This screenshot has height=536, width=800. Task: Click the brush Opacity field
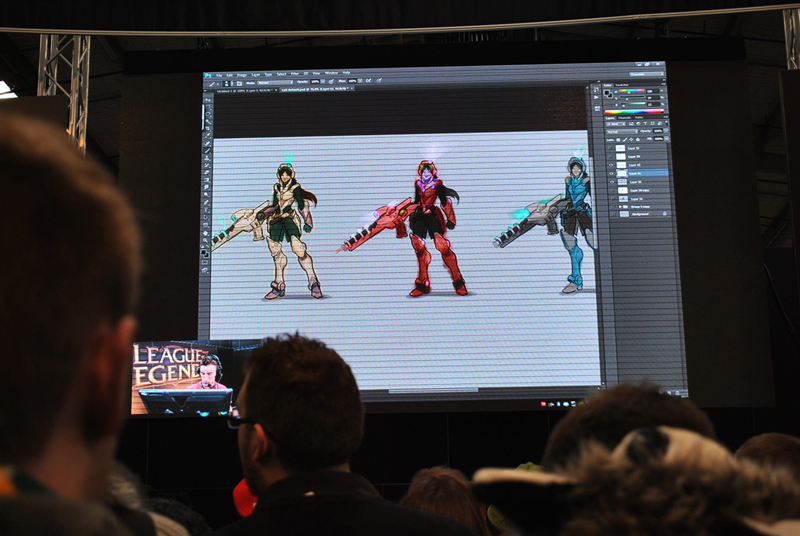pyautogui.click(x=315, y=82)
